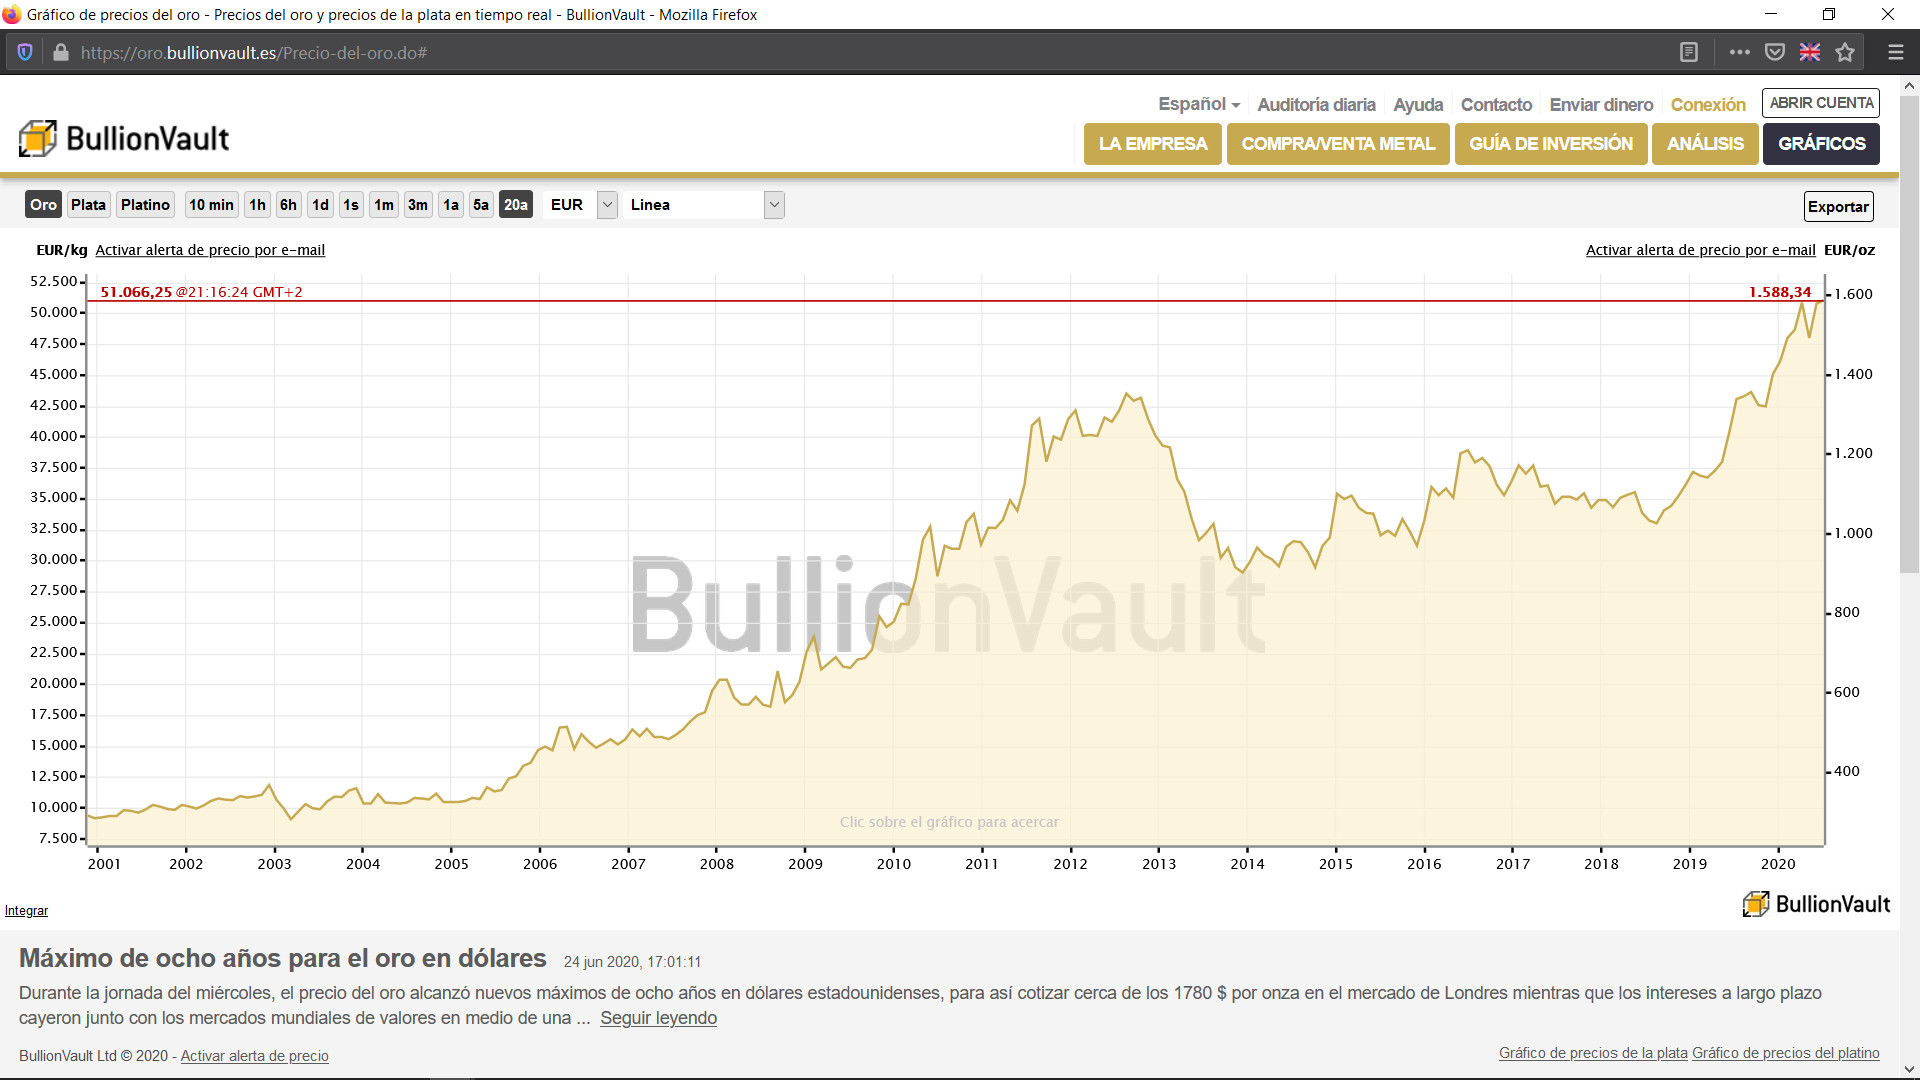This screenshot has height=1080, width=1920.
Task: Switch chart range to 1m
Action: click(x=384, y=205)
